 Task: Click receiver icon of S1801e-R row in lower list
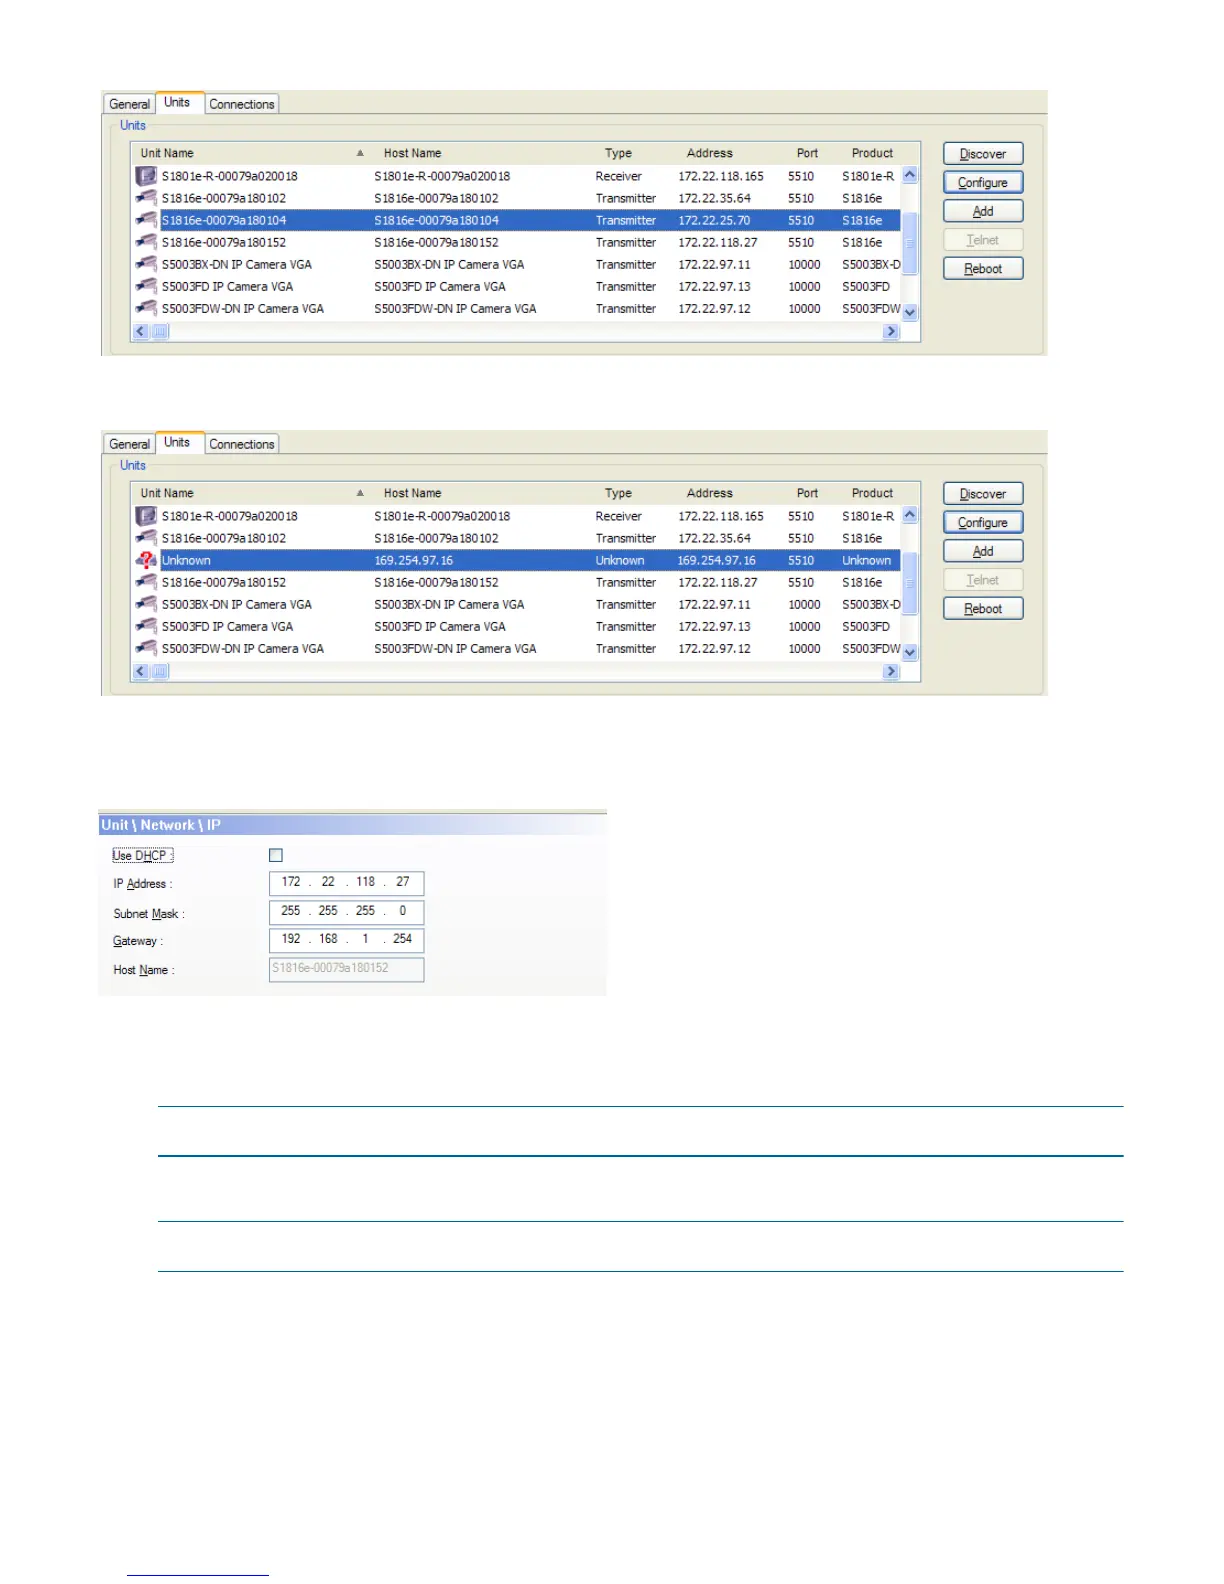coord(146,516)
